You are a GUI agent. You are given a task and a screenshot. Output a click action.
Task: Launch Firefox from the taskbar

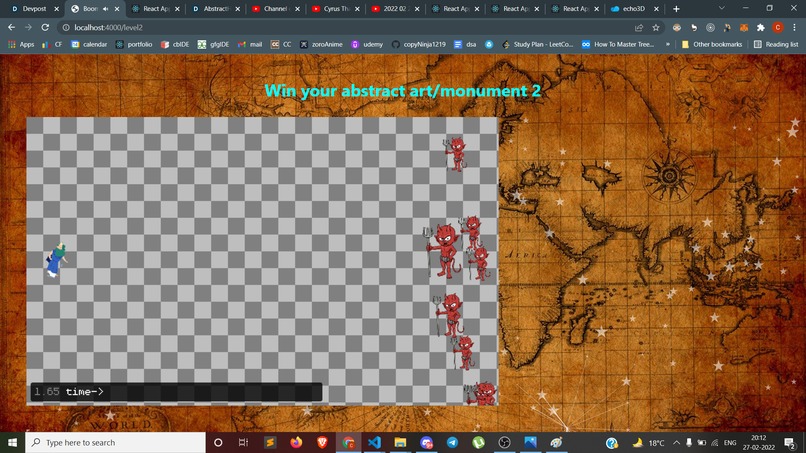coord(296,442)
